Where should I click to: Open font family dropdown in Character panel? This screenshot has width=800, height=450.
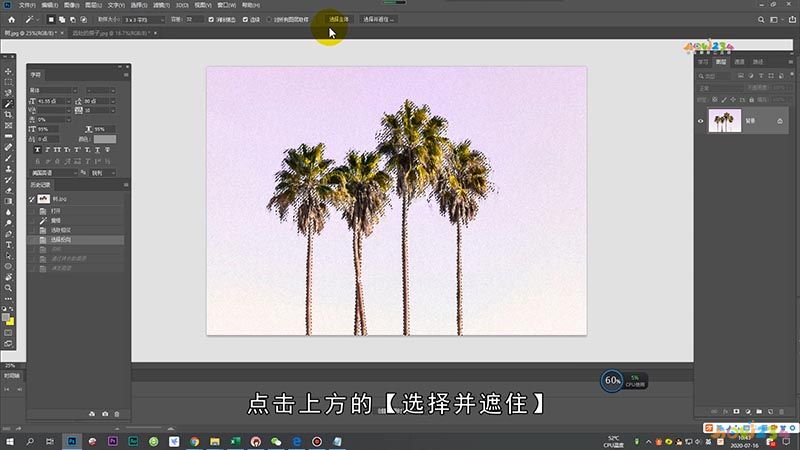(52, 90)
